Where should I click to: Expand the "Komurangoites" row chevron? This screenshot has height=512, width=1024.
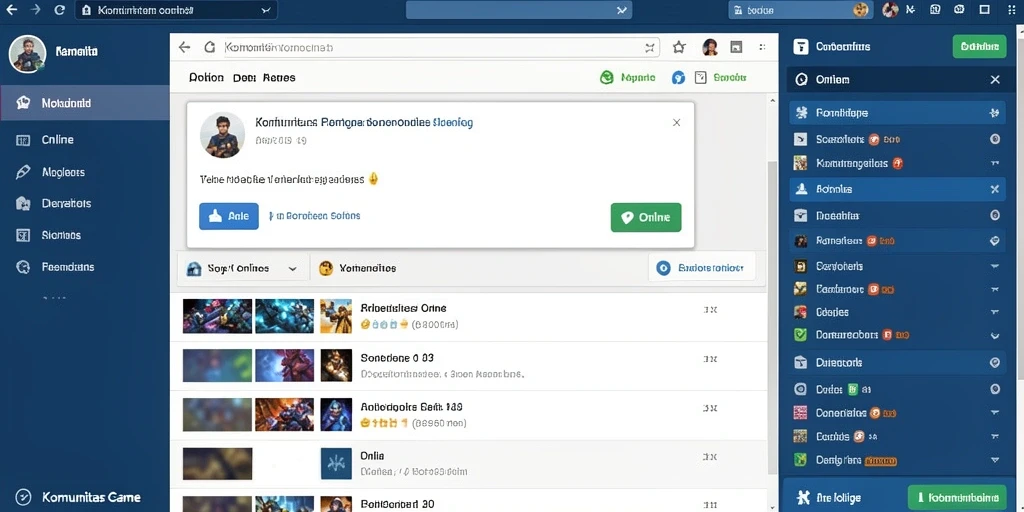point(995,163)
